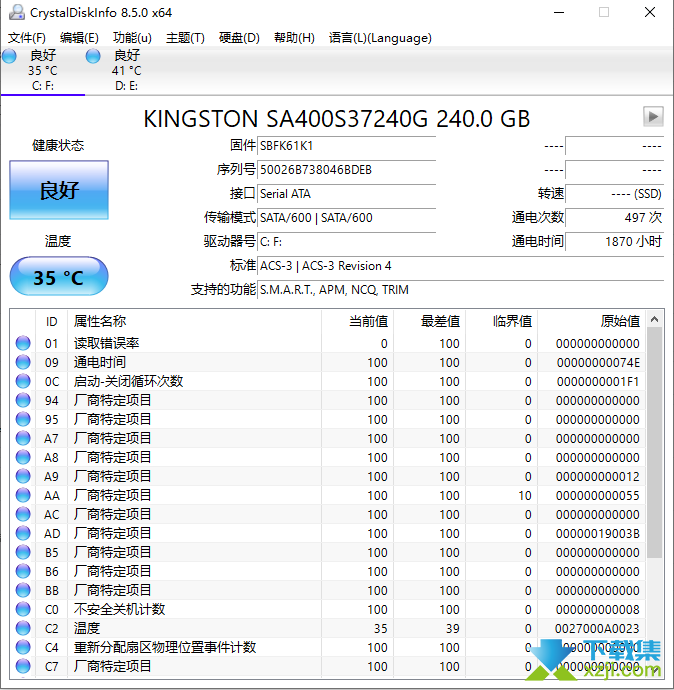This screenshot has height=690, width=674.
Task: Open the 文件(F) menu
Action: coord(27,38)
